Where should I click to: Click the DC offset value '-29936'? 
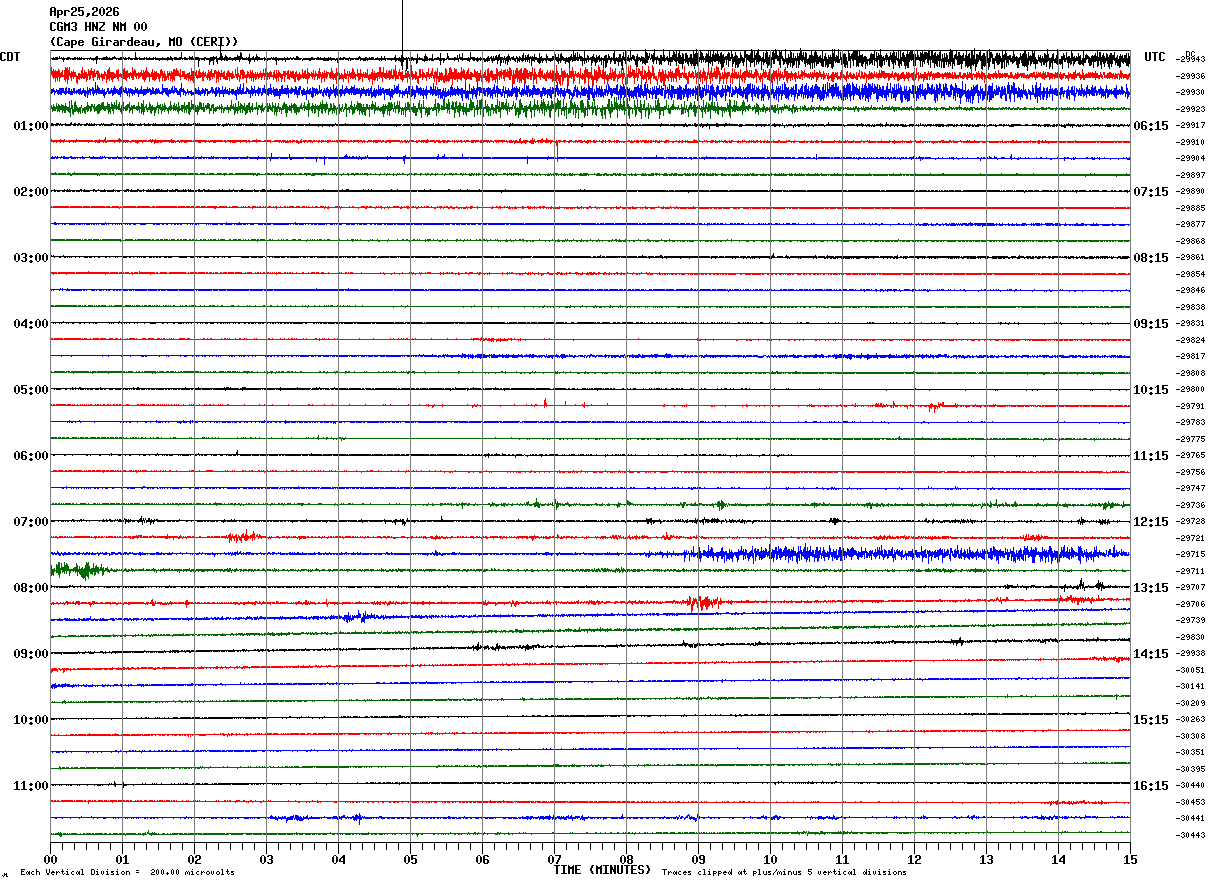click(1191, 76)
